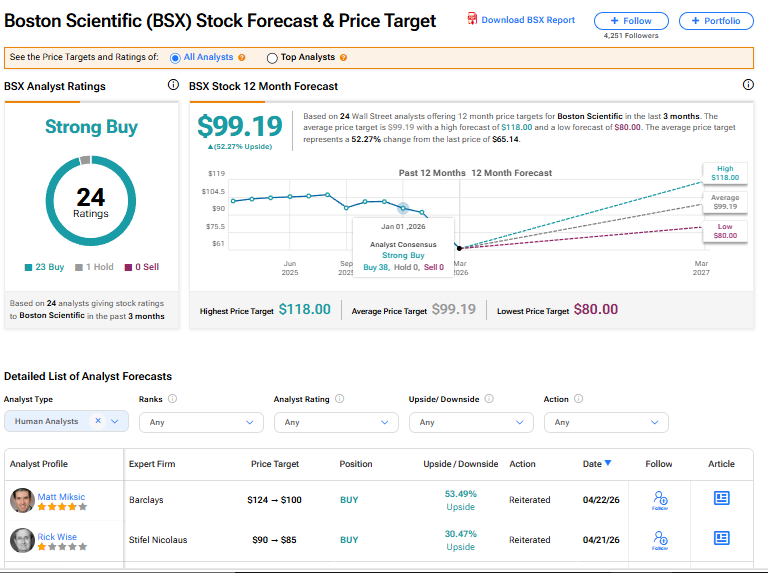Select the Top Analysts radio button

pyautogui.click(x=272, y=58)
